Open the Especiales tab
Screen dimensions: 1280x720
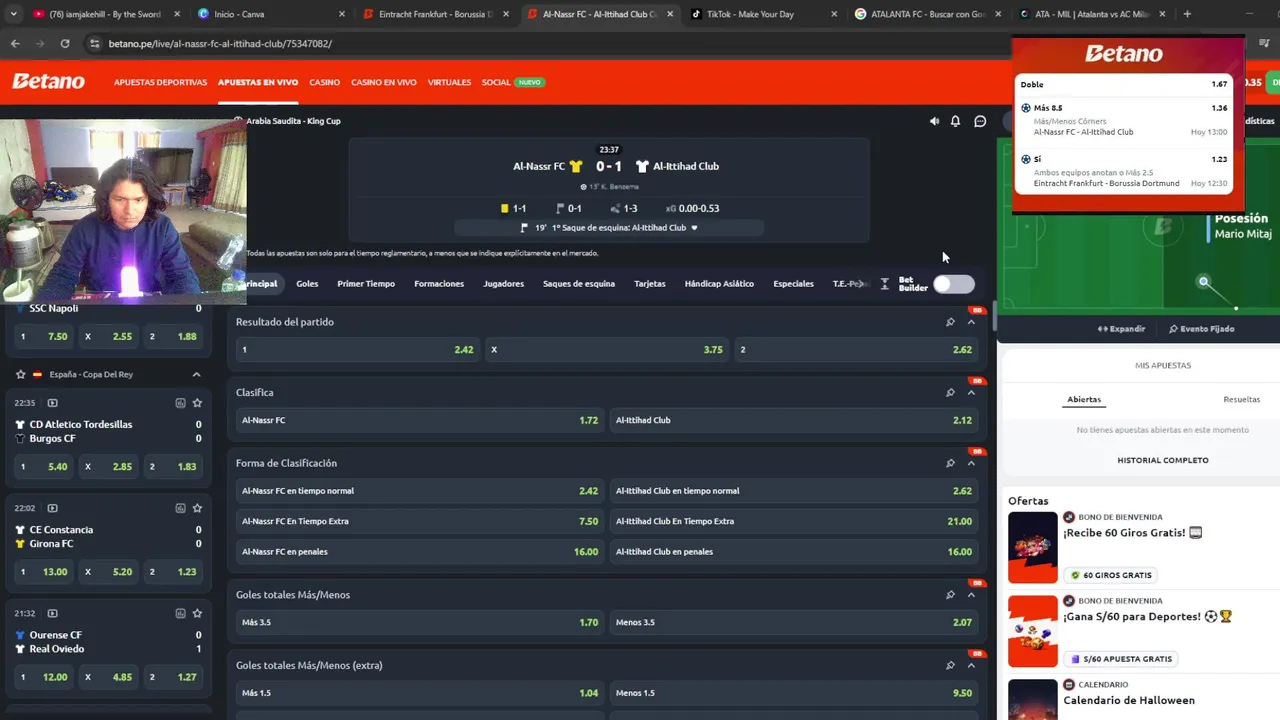click(x=793, y=284)
